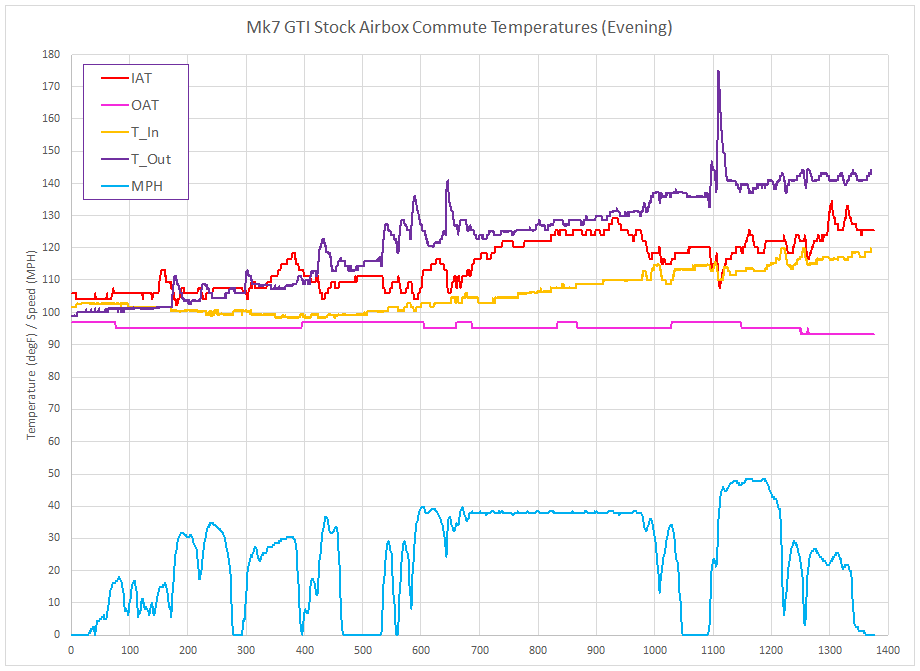Image resolution: width=920 pixels, height=671 pixels.
Task: Click the y-axis label 70
Action: click(53, 409)
